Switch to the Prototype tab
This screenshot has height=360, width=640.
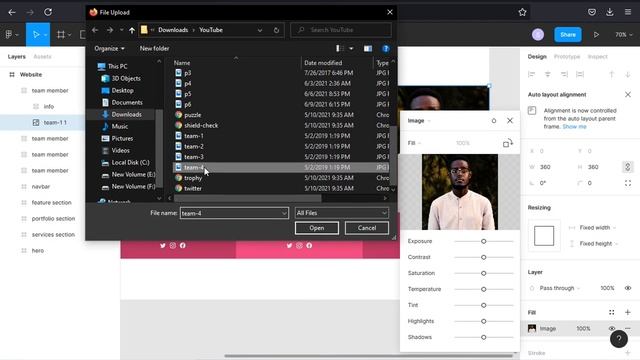[x=567, y=57]
